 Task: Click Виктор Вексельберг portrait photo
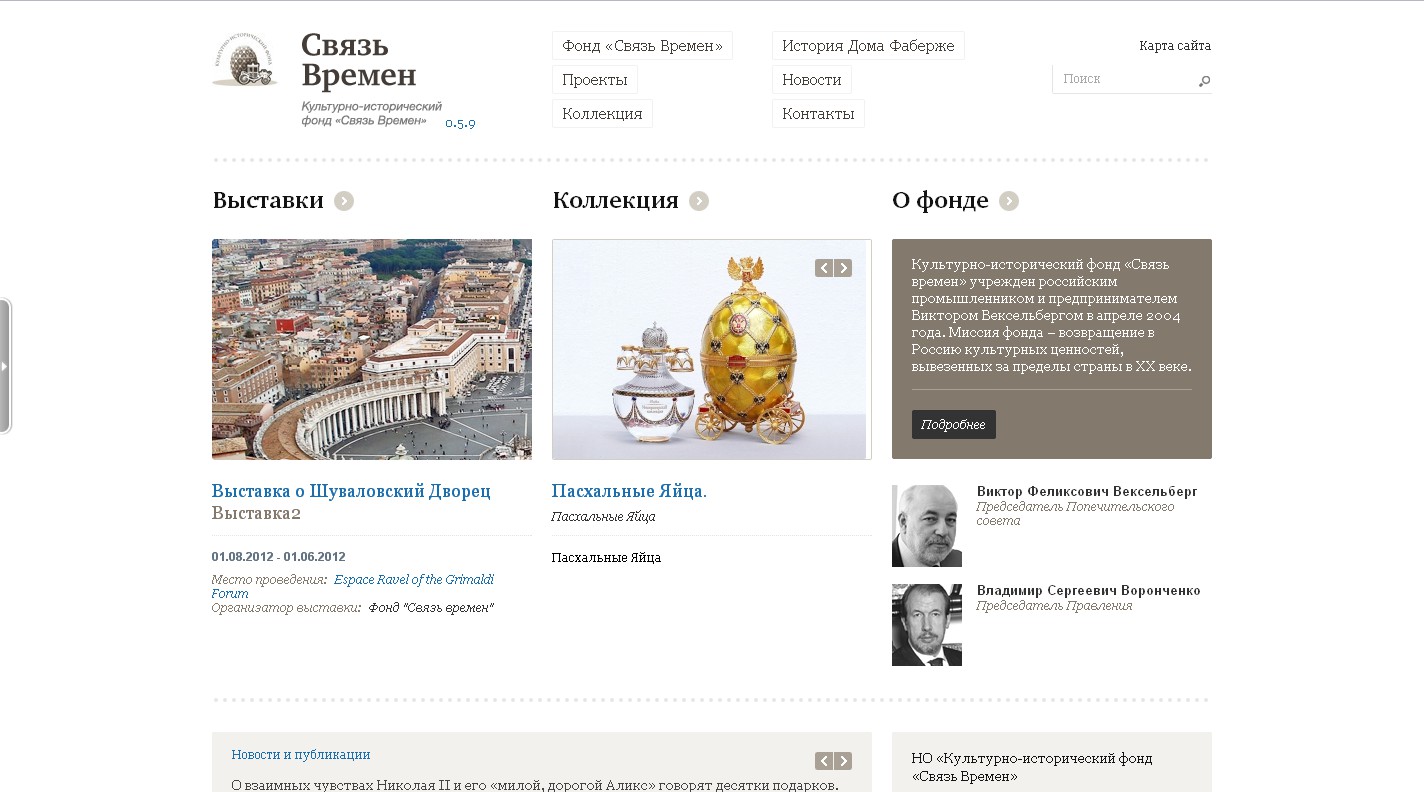pyautogui.click(x=927, y=526)
